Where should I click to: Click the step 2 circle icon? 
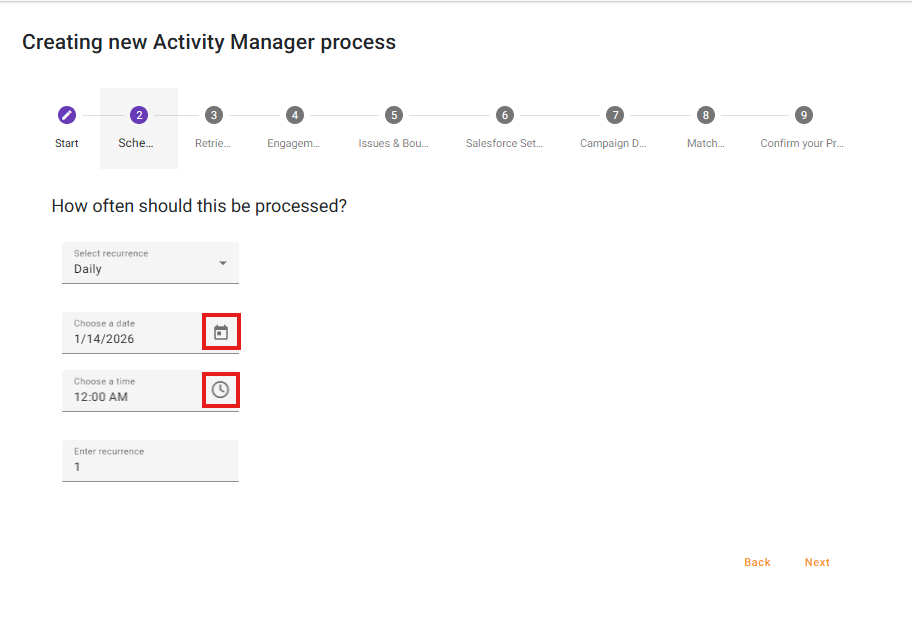click(x=139, y=115)
